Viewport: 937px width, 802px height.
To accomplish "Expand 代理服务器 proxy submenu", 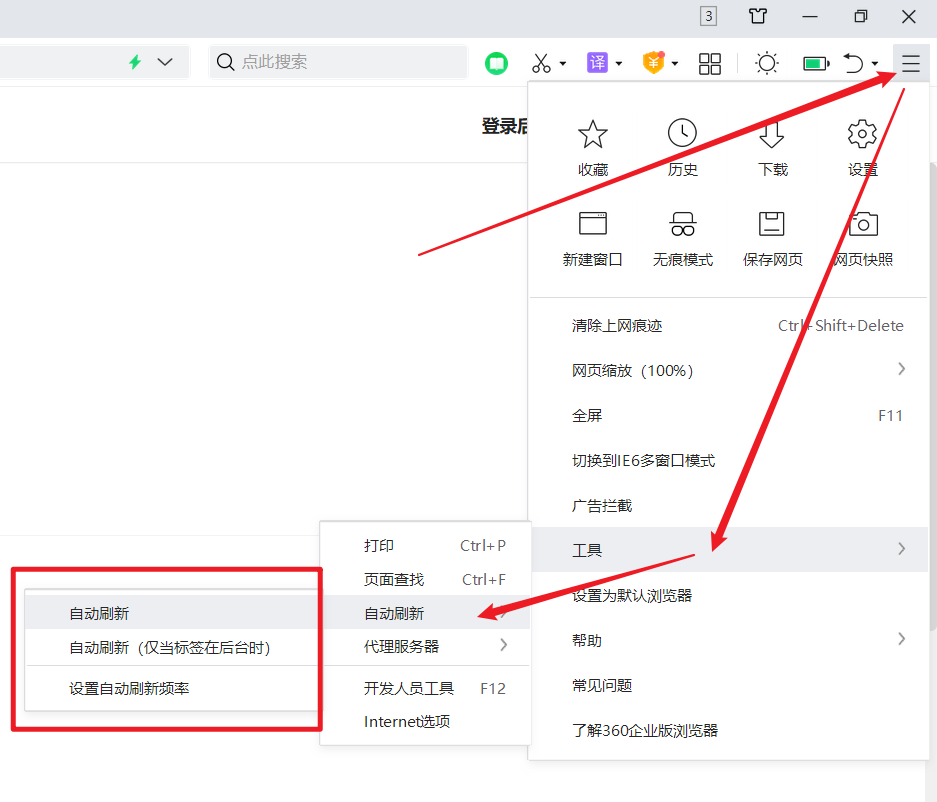I will tap(425, 646).
